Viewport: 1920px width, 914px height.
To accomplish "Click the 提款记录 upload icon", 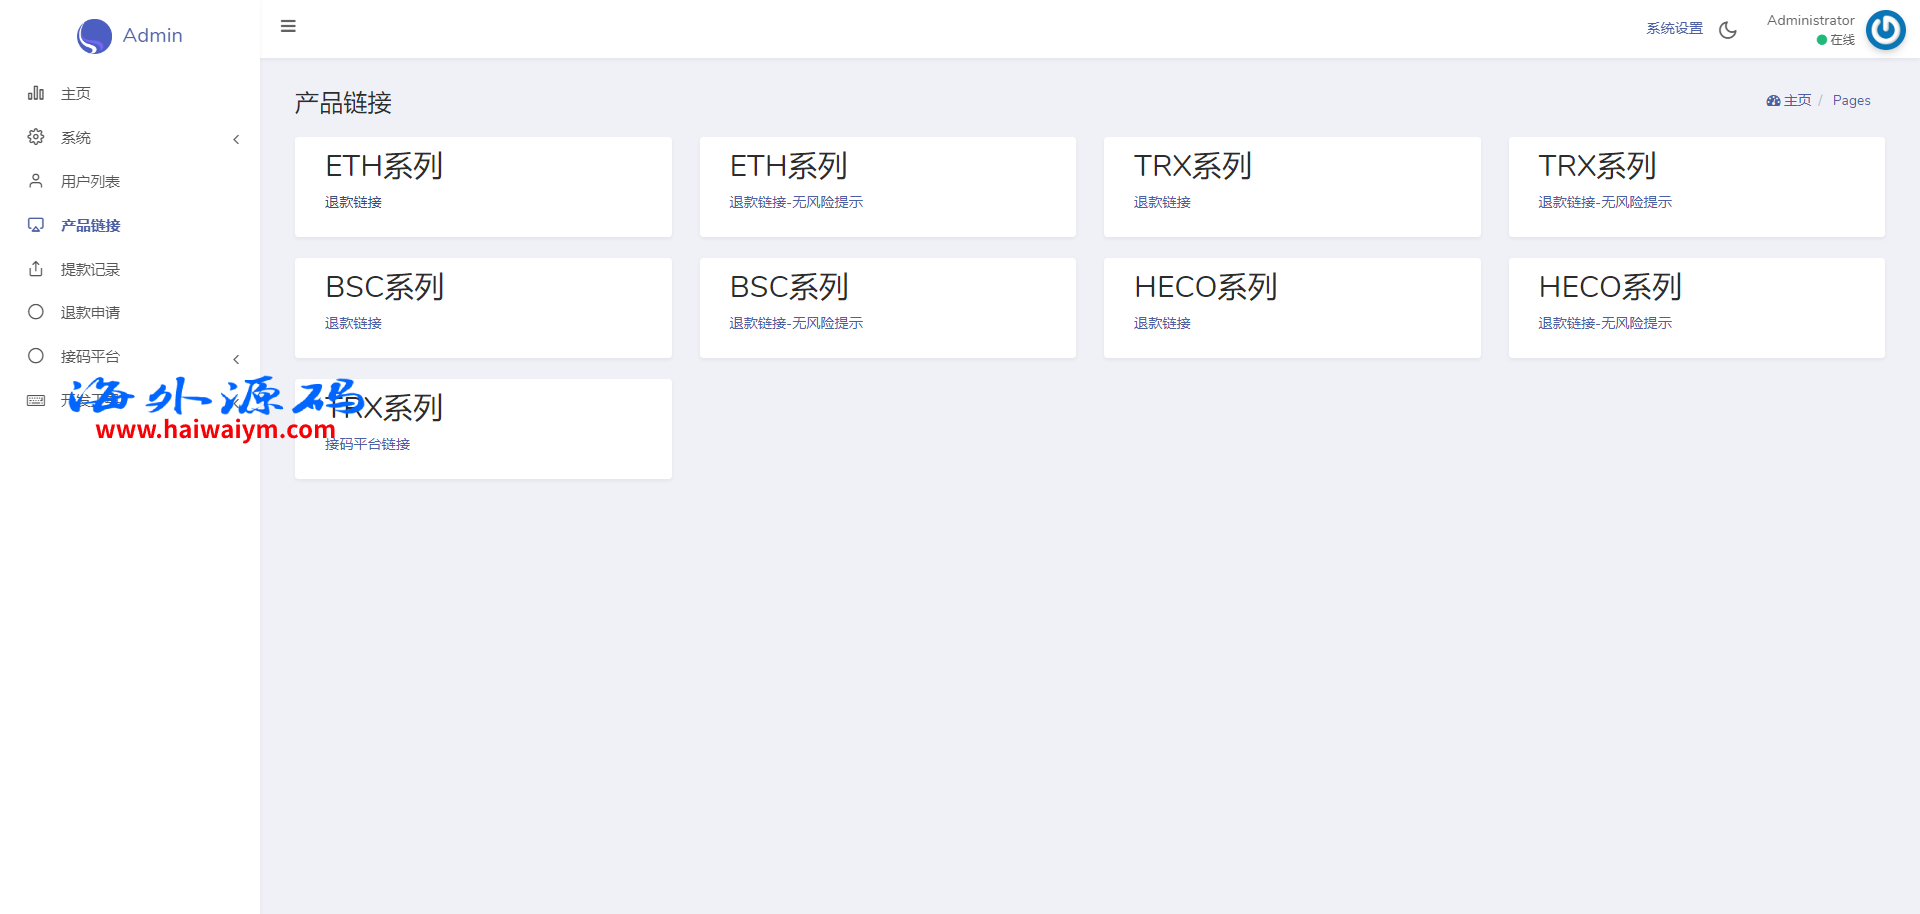I will pos(36,269).
